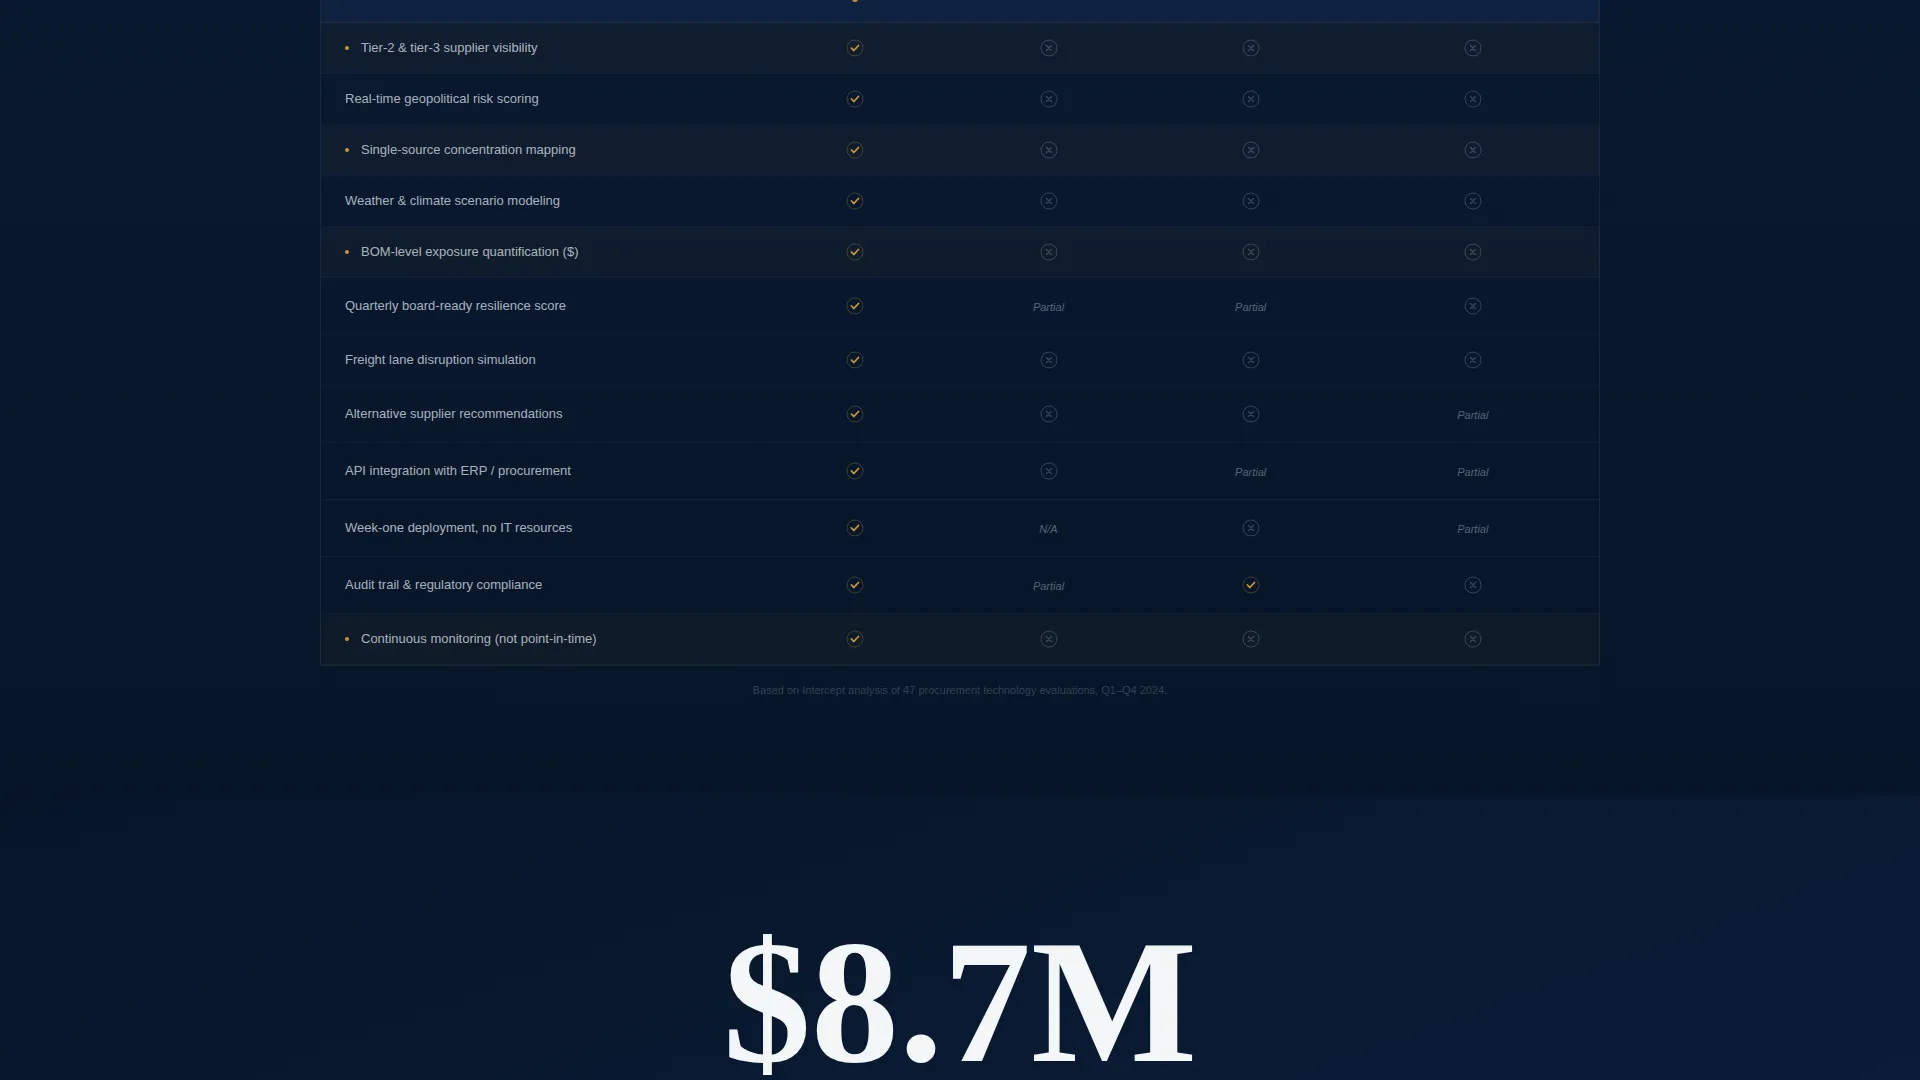Click the only x mark in Quarterly board-ready resilience row
The width and height of the screenshot is (1920, 1080).
1473,306
